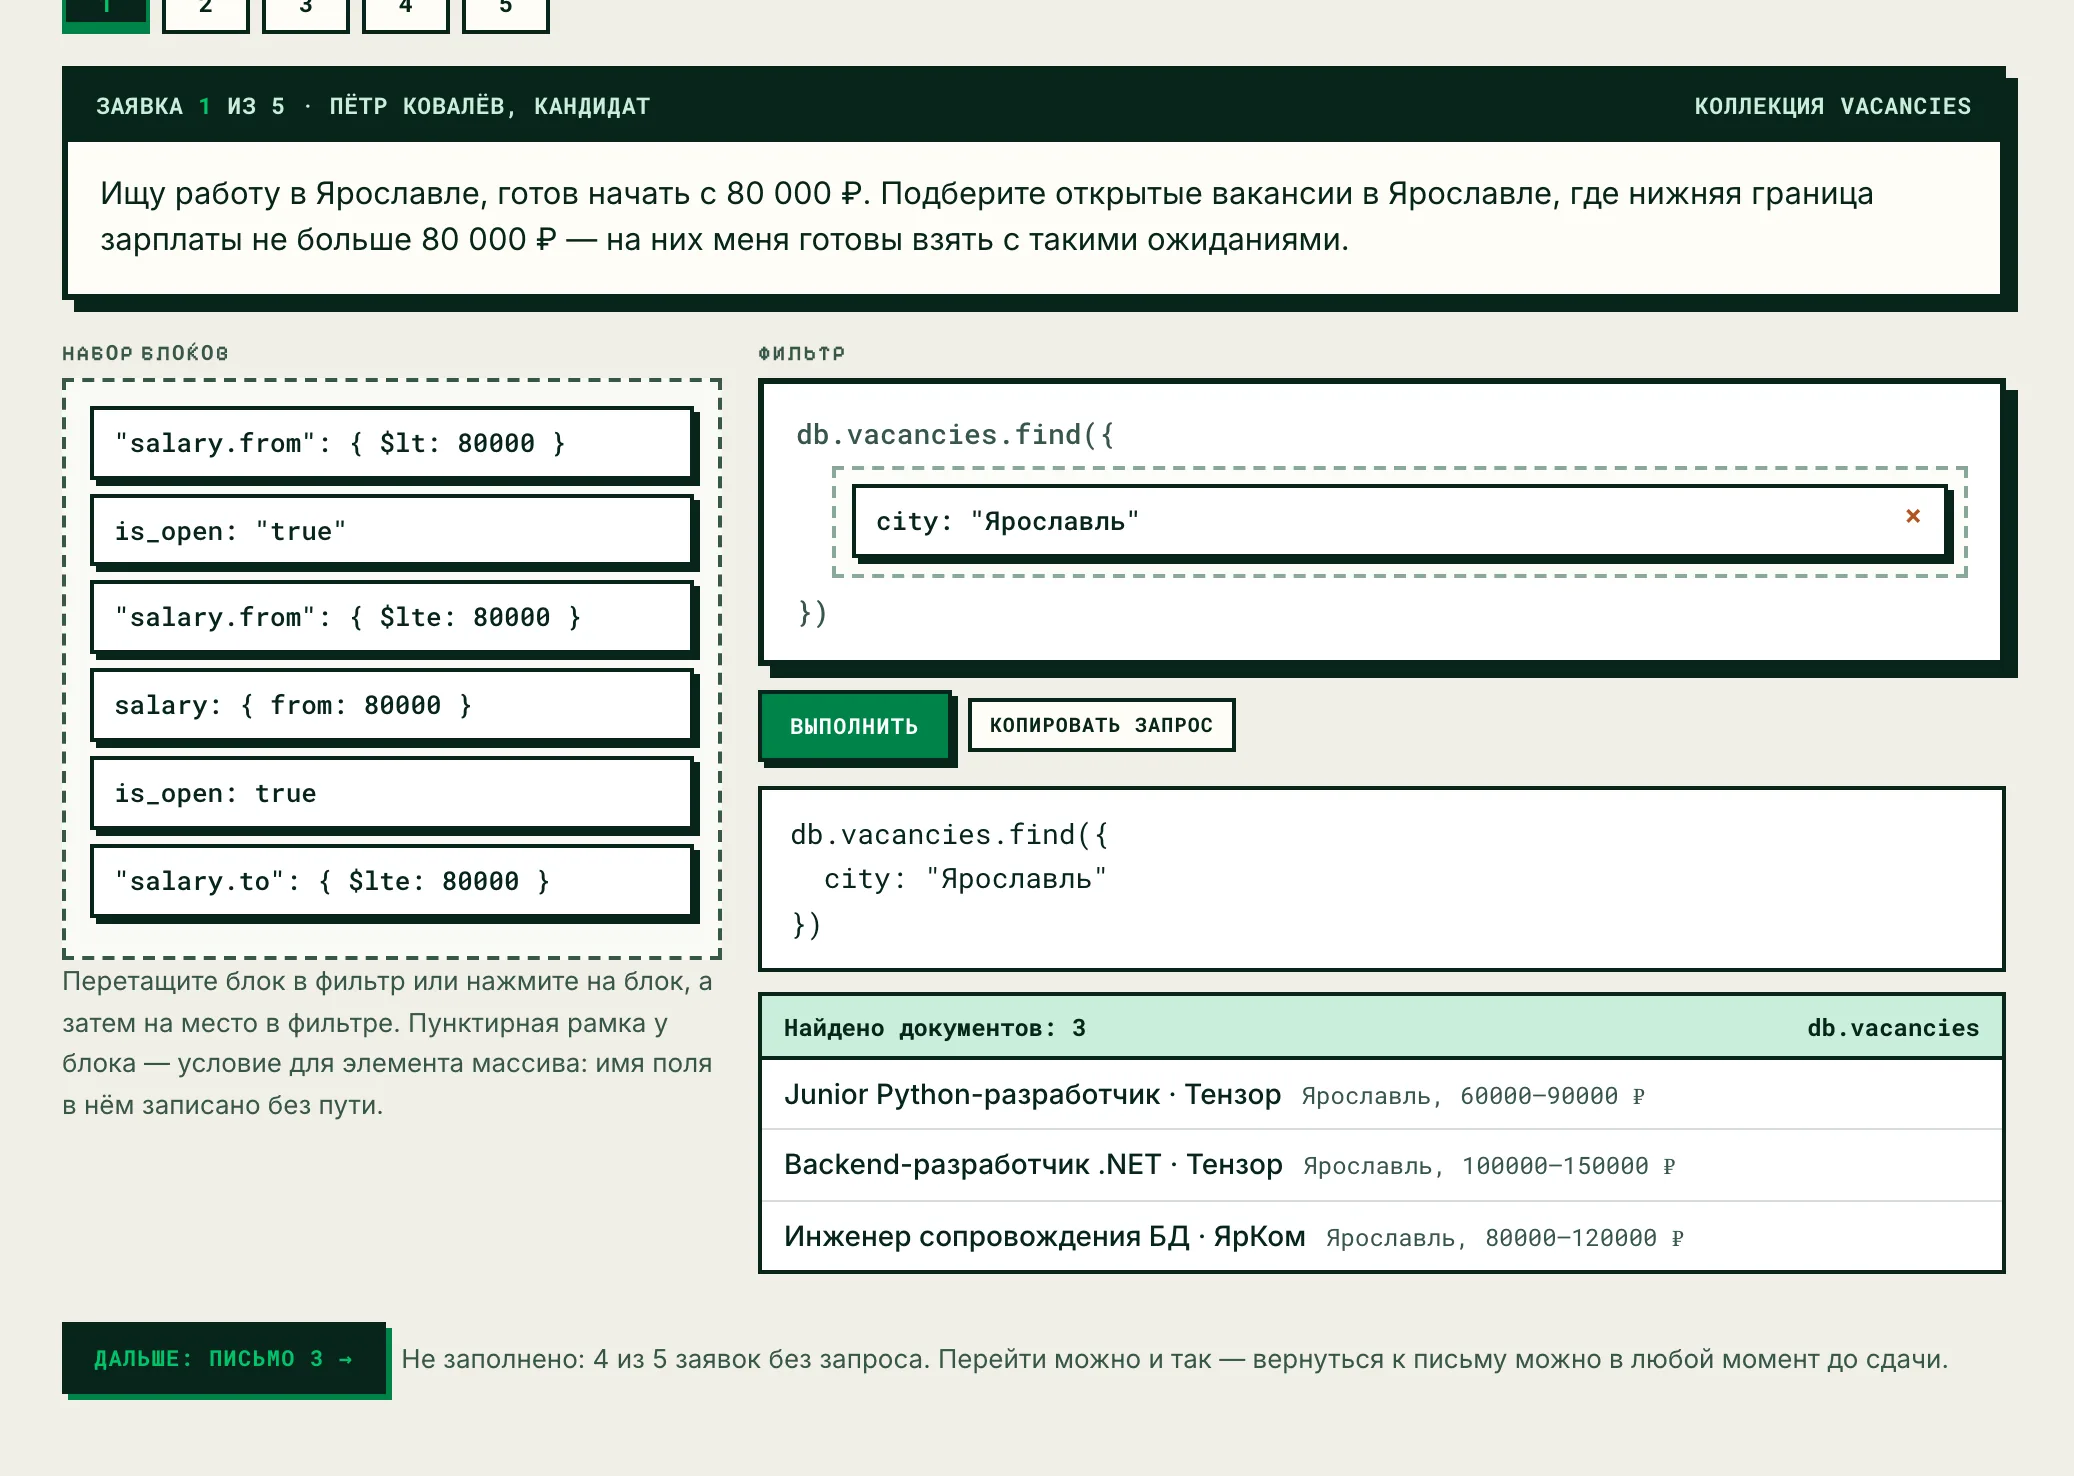Remove the city Ярославль block from filter
The height and width of the screenshot is (1476, 2074).
[x=1912, y=516]
